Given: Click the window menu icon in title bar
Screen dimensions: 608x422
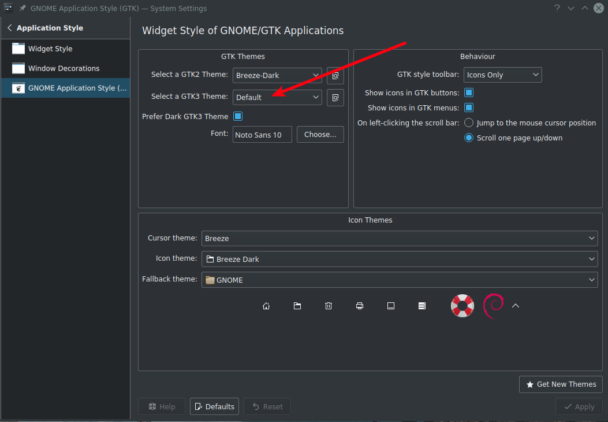Looking at the screenshot, I should click(8, 8).
